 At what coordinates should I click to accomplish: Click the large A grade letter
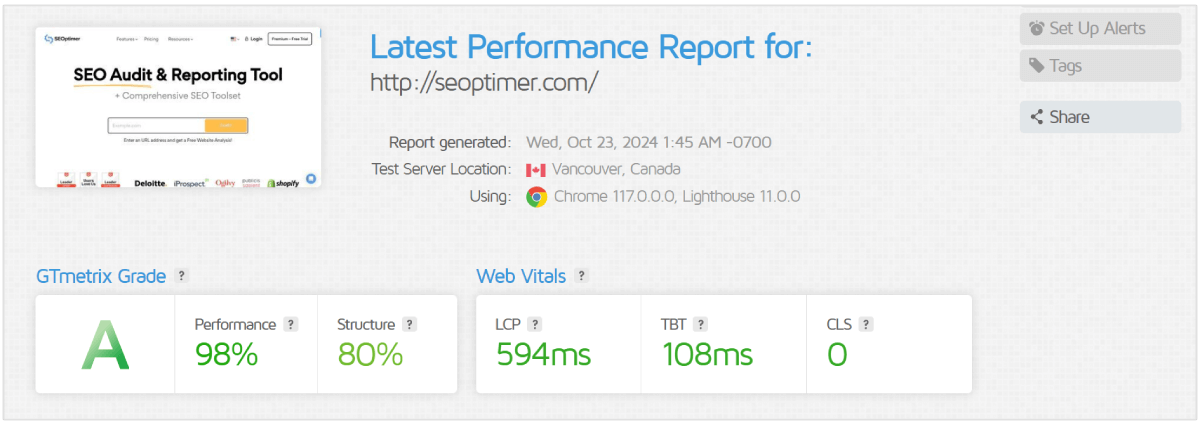coord(105,345)
